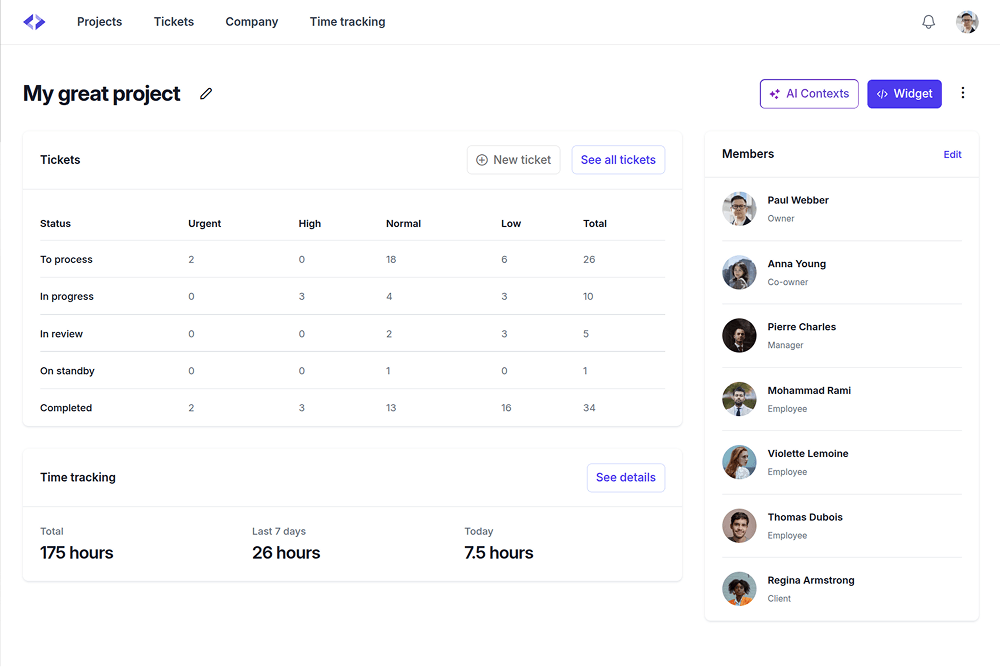The width and height of the screenshot is (1000, 667).
Task: Select Pierre Charles's profile photo
Action: click(x=739, y=336)
